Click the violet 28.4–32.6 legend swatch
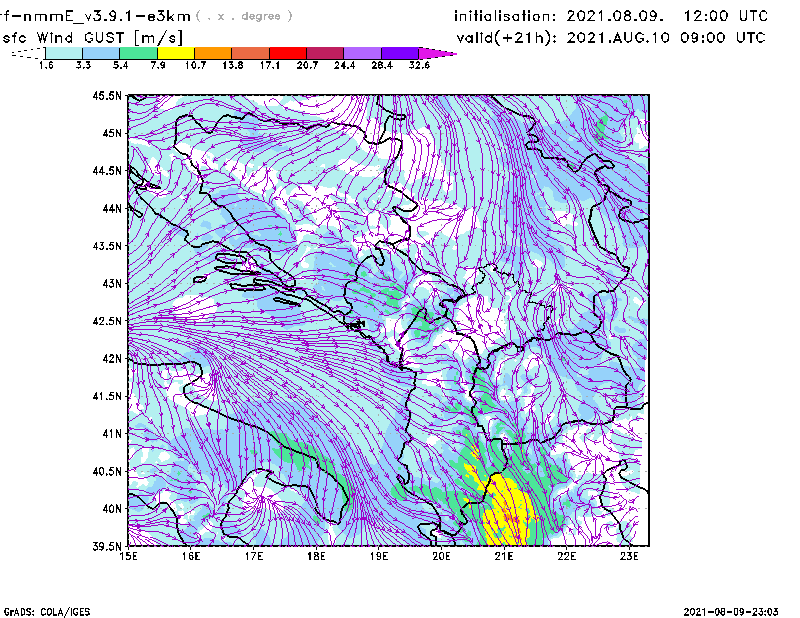The height and width of the screenshot is (618, 800). (x=400, y=53)
